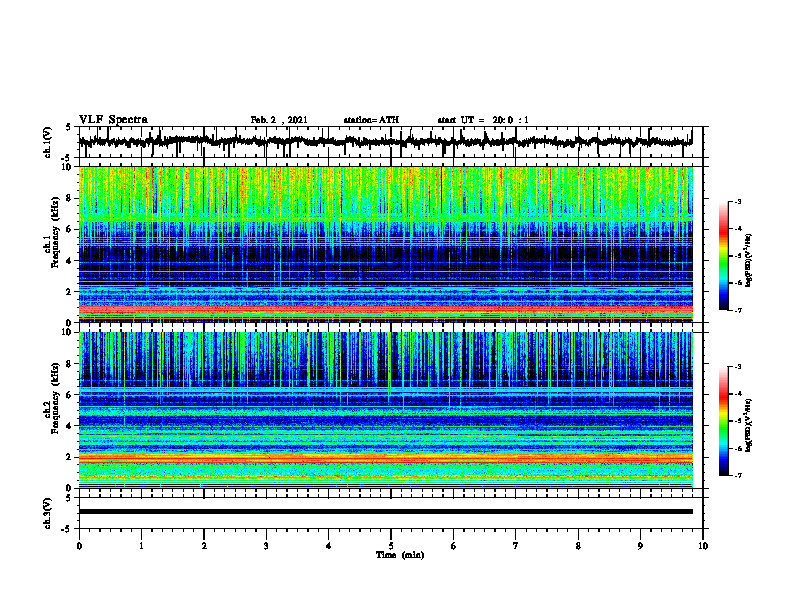Click the "0" tick label on the time axis
This screenshot has width=792, height=612.
pos(79,546)
